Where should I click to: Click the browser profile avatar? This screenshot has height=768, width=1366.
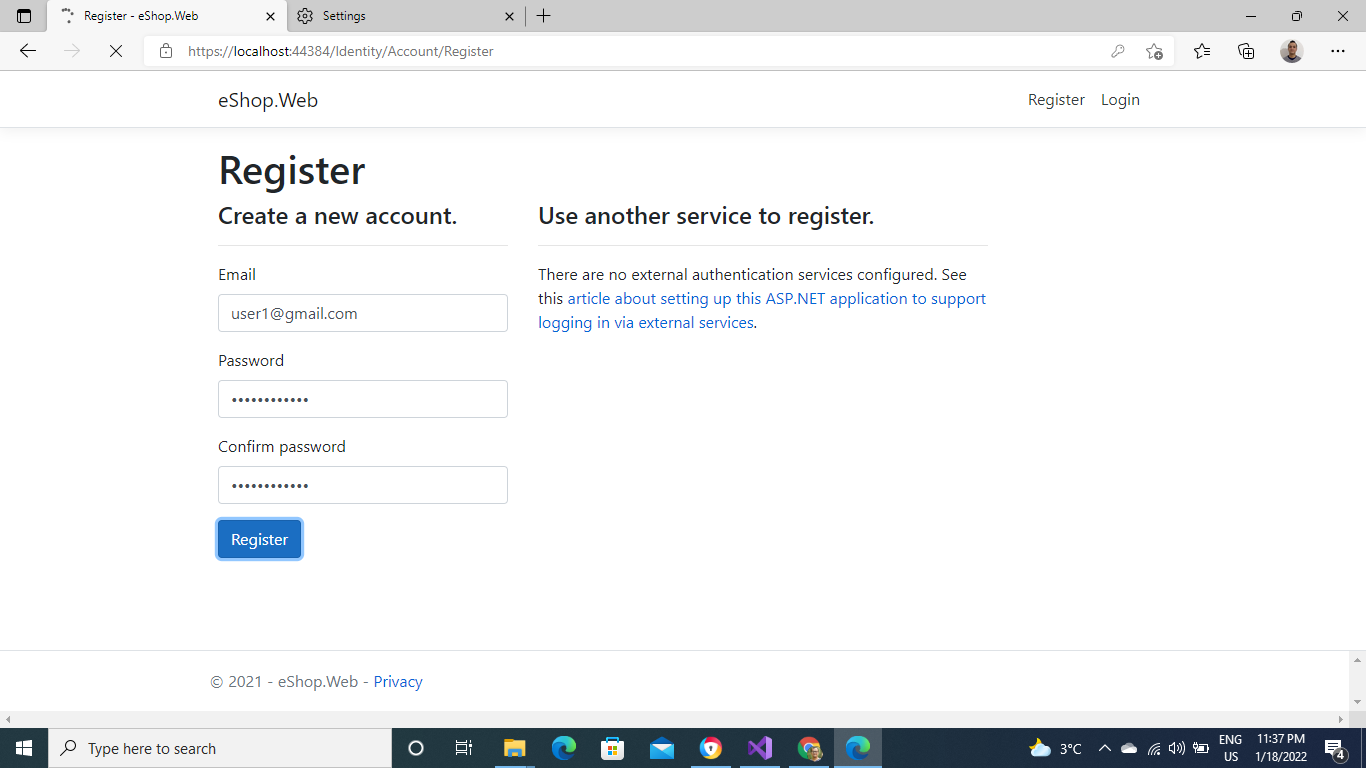pos(1291,51)
